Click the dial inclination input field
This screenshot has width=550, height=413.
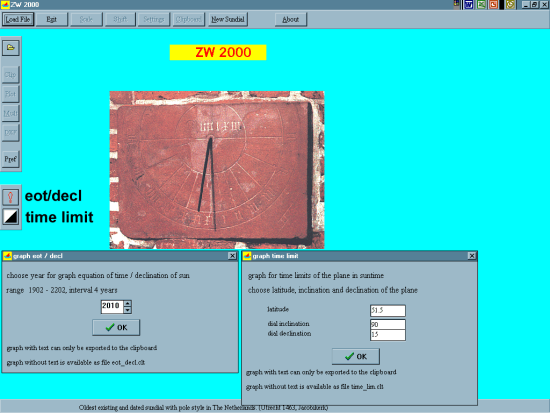point(388,325)
